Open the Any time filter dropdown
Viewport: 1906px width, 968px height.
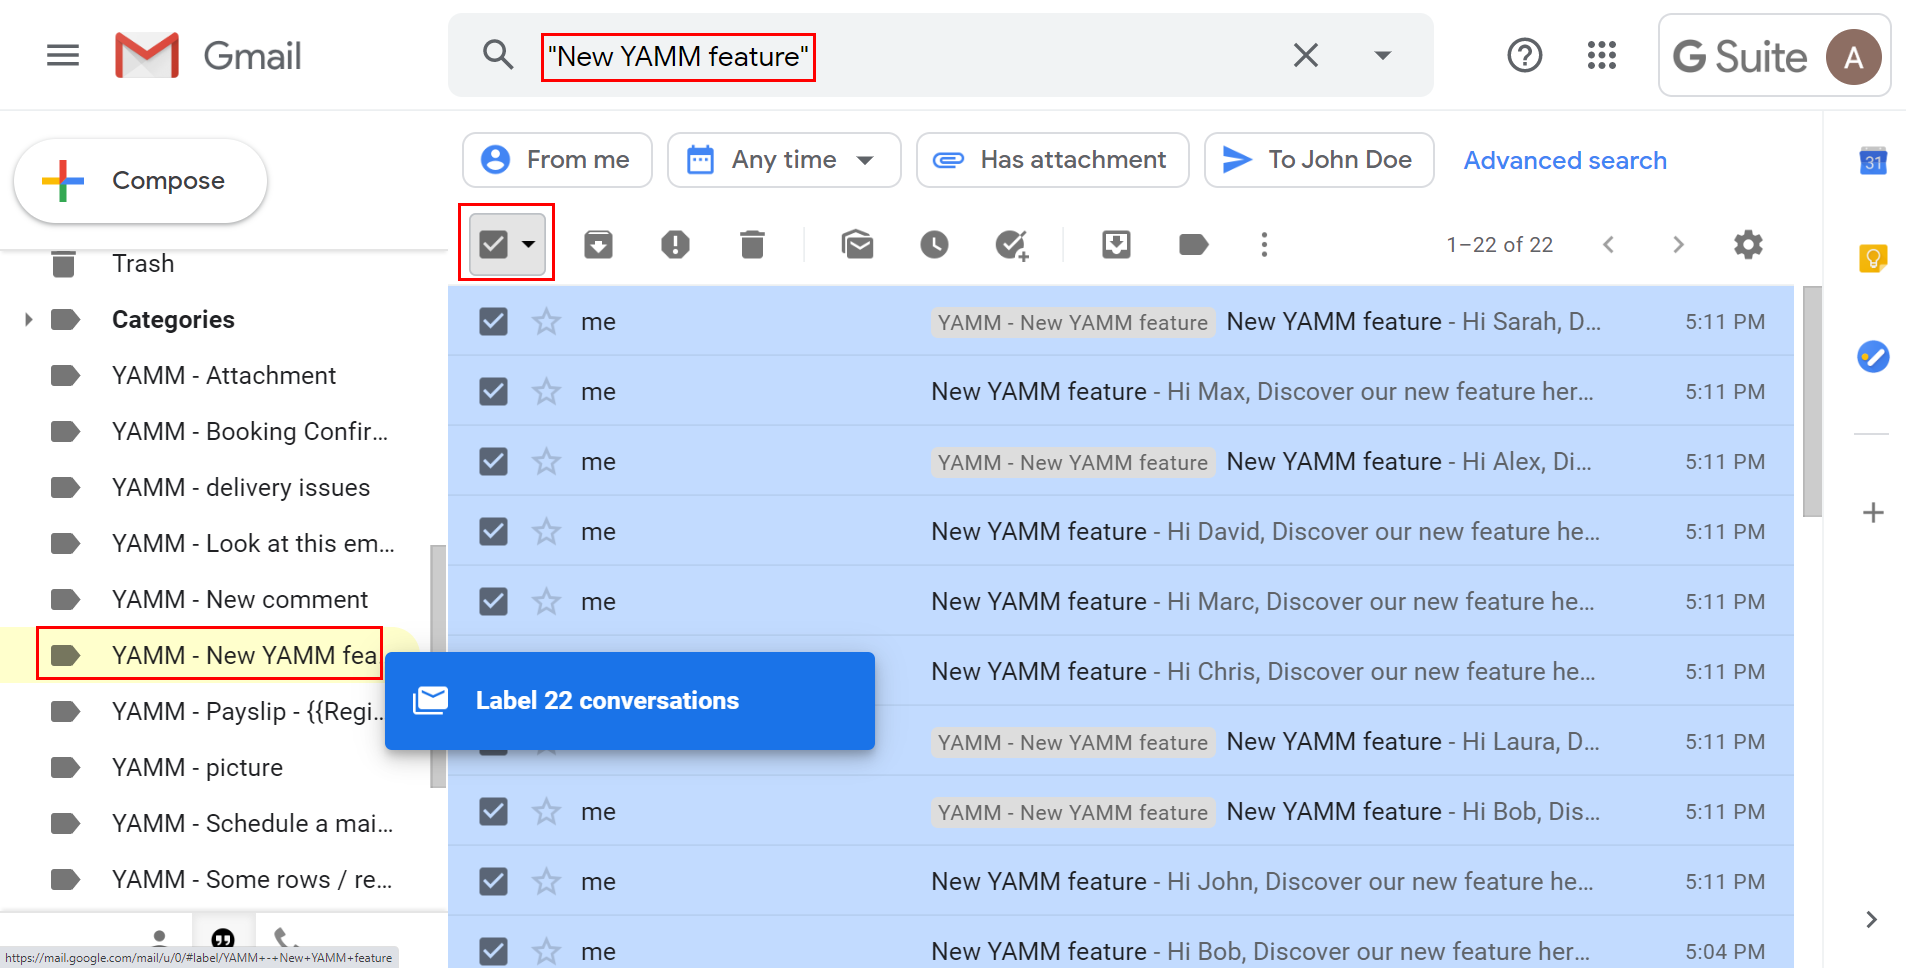[784, 160]
